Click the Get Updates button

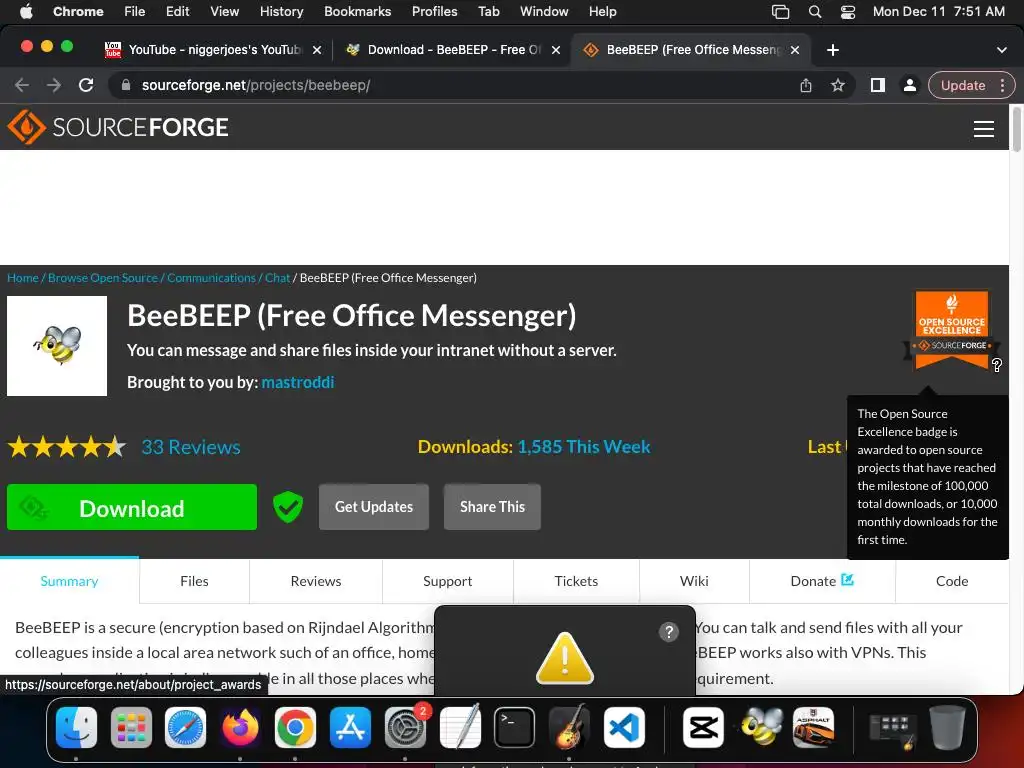pyautogui.click(x=374, y=507)
